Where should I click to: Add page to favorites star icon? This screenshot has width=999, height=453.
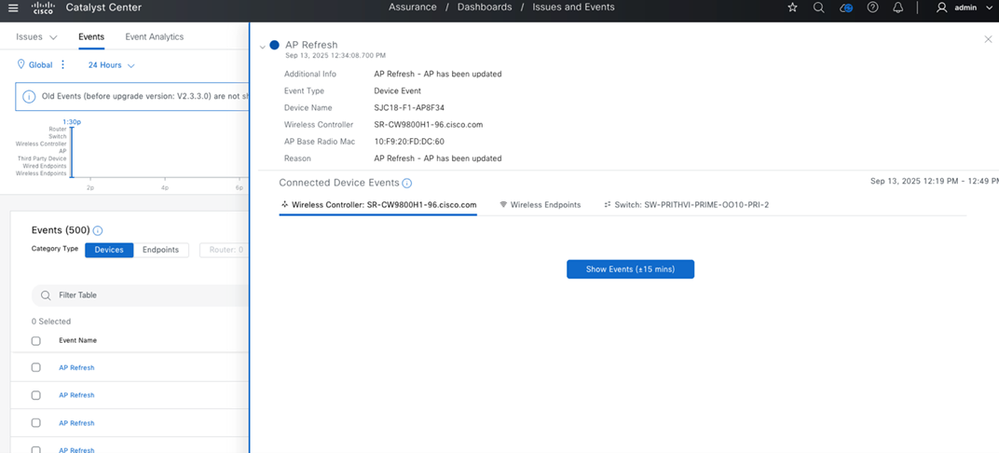pyautogui.click(x=793, y=8)
